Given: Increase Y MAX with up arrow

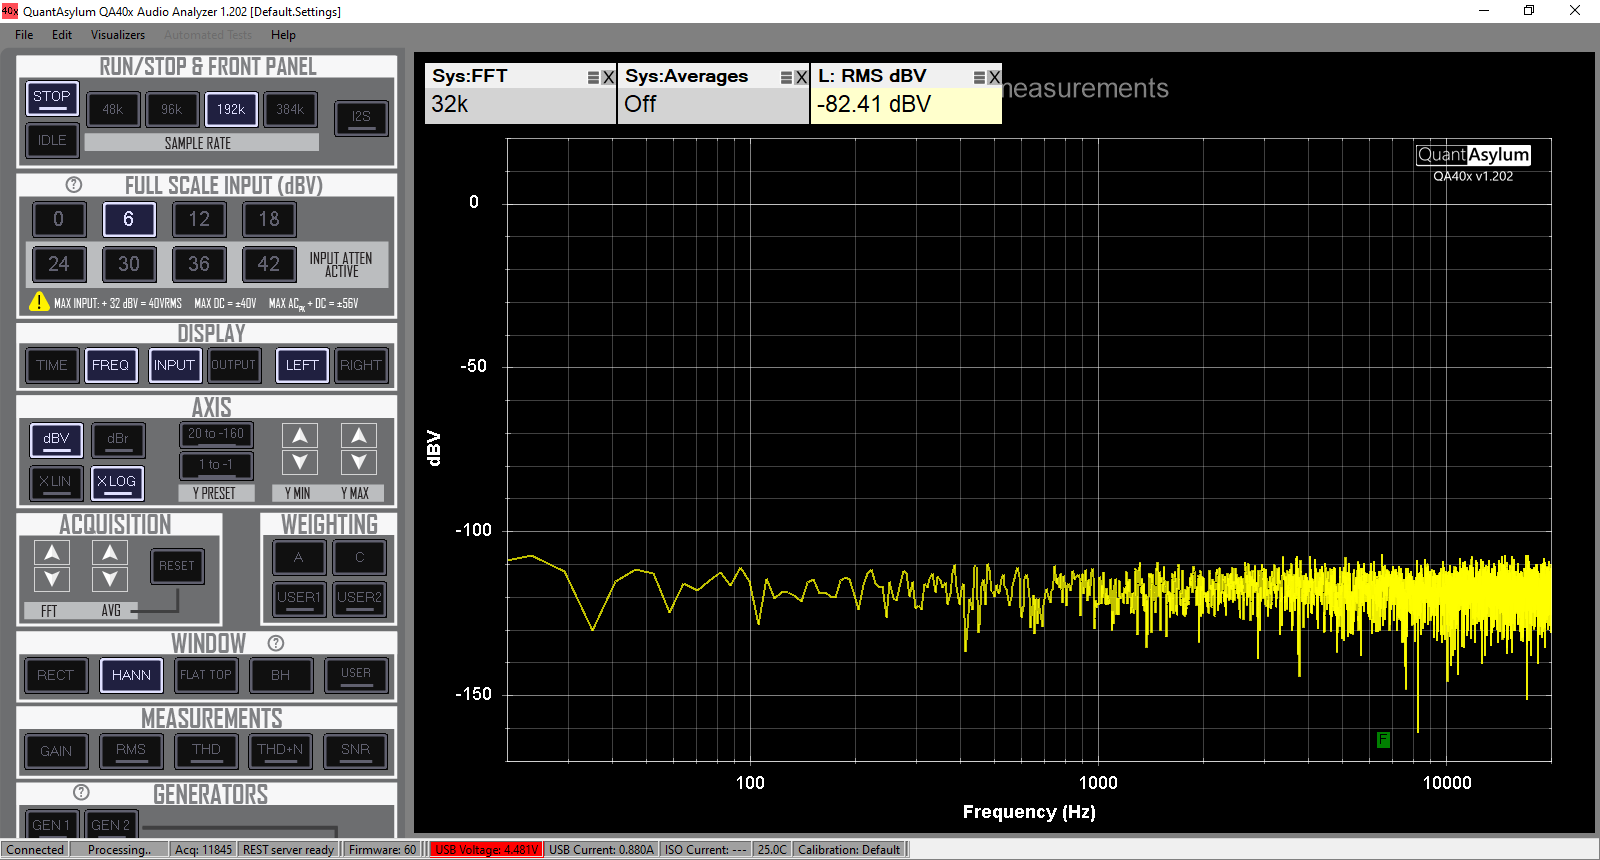Looking at the screenshot, I should pos(358,436).
